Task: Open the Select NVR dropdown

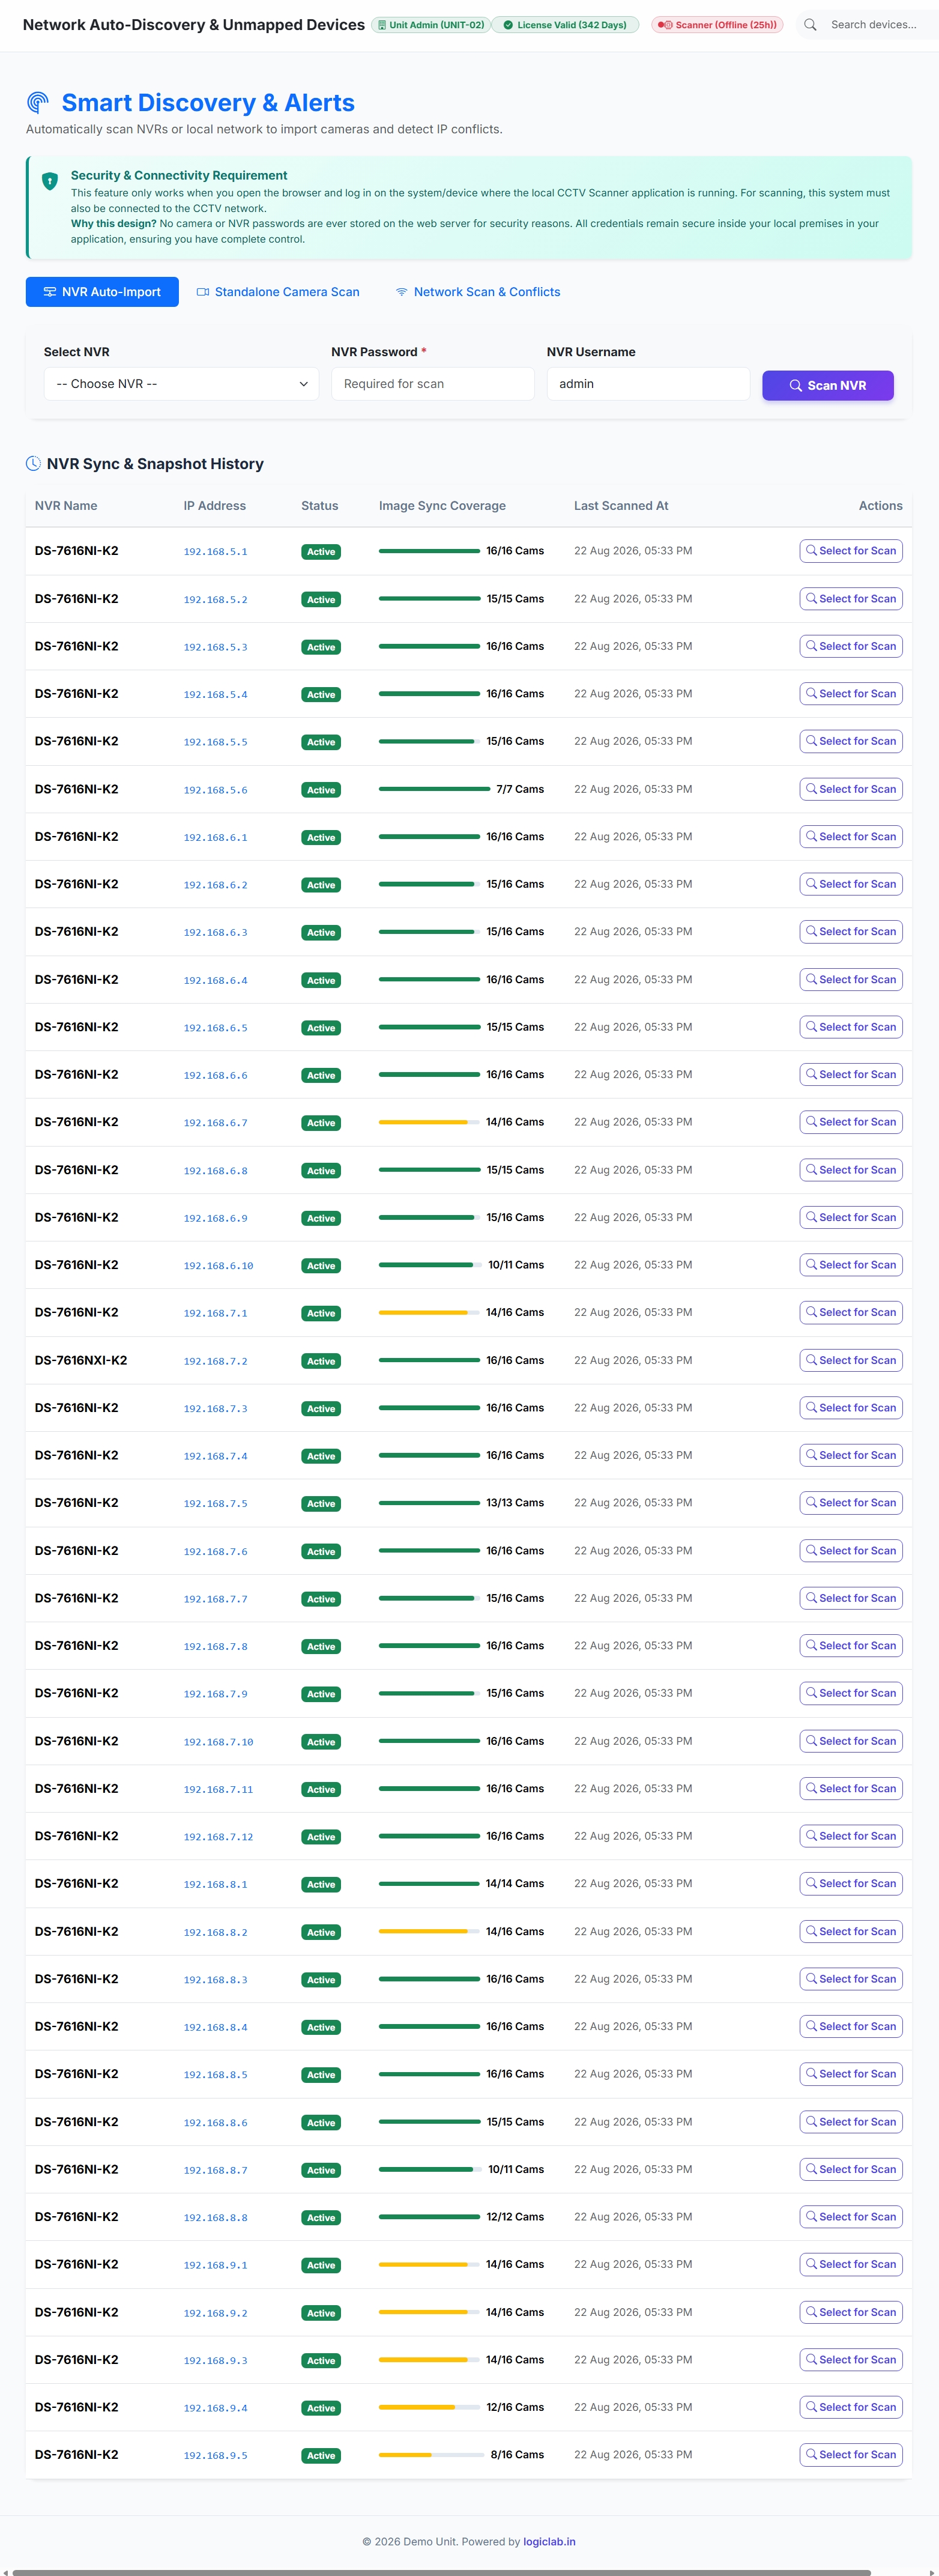Action: [181, 384]
